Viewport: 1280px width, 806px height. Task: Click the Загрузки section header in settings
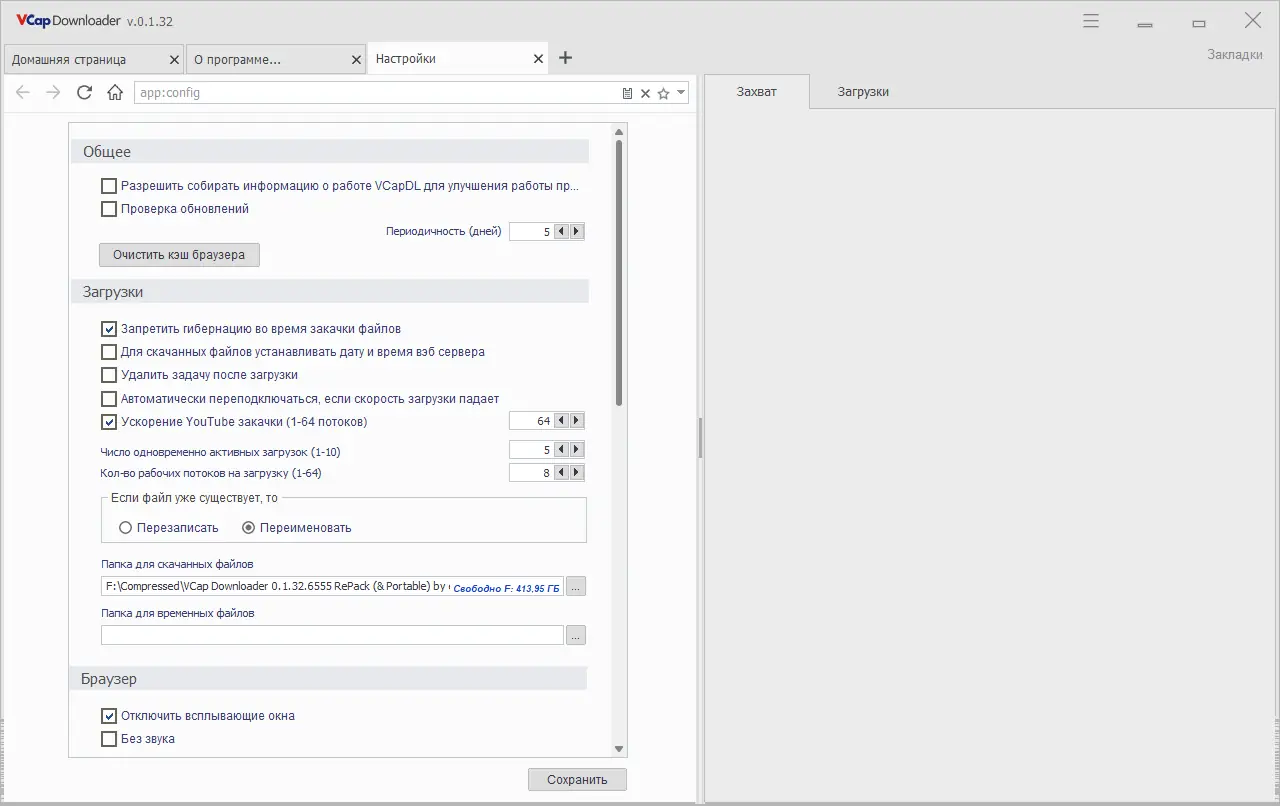[x=330, y=292]
